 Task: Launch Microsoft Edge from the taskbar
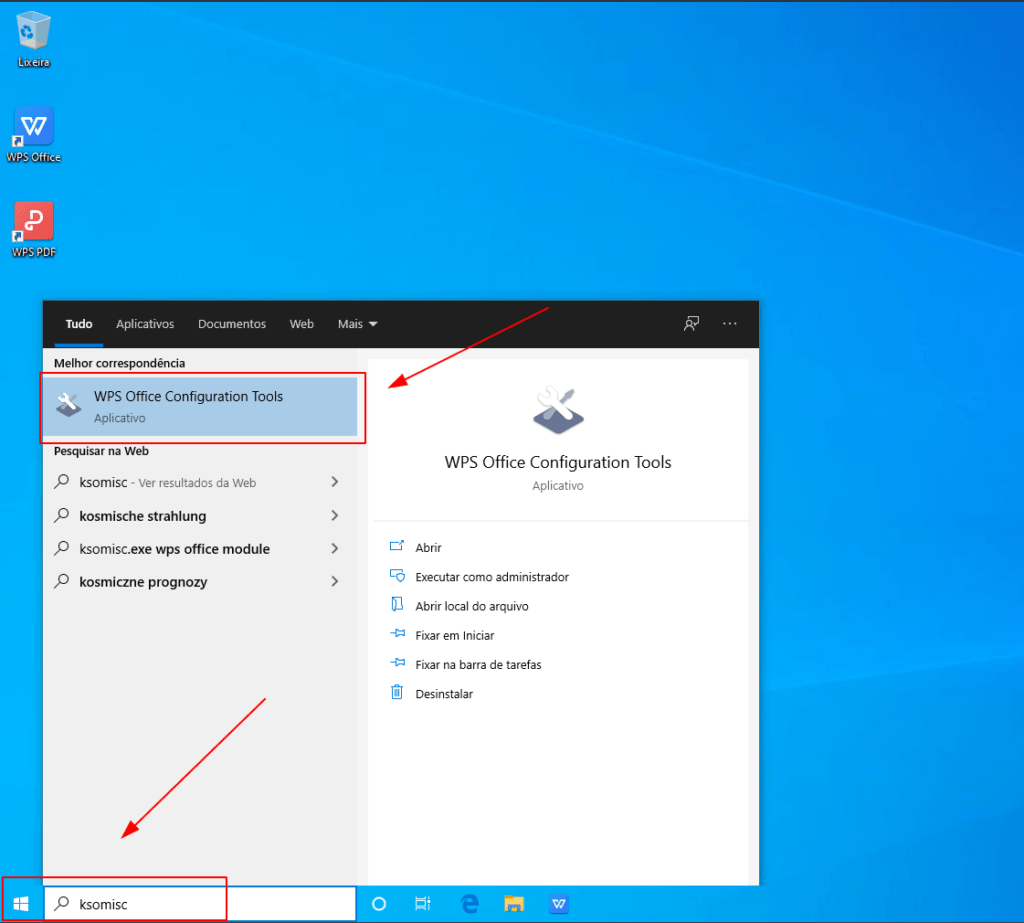pos(469,904)
